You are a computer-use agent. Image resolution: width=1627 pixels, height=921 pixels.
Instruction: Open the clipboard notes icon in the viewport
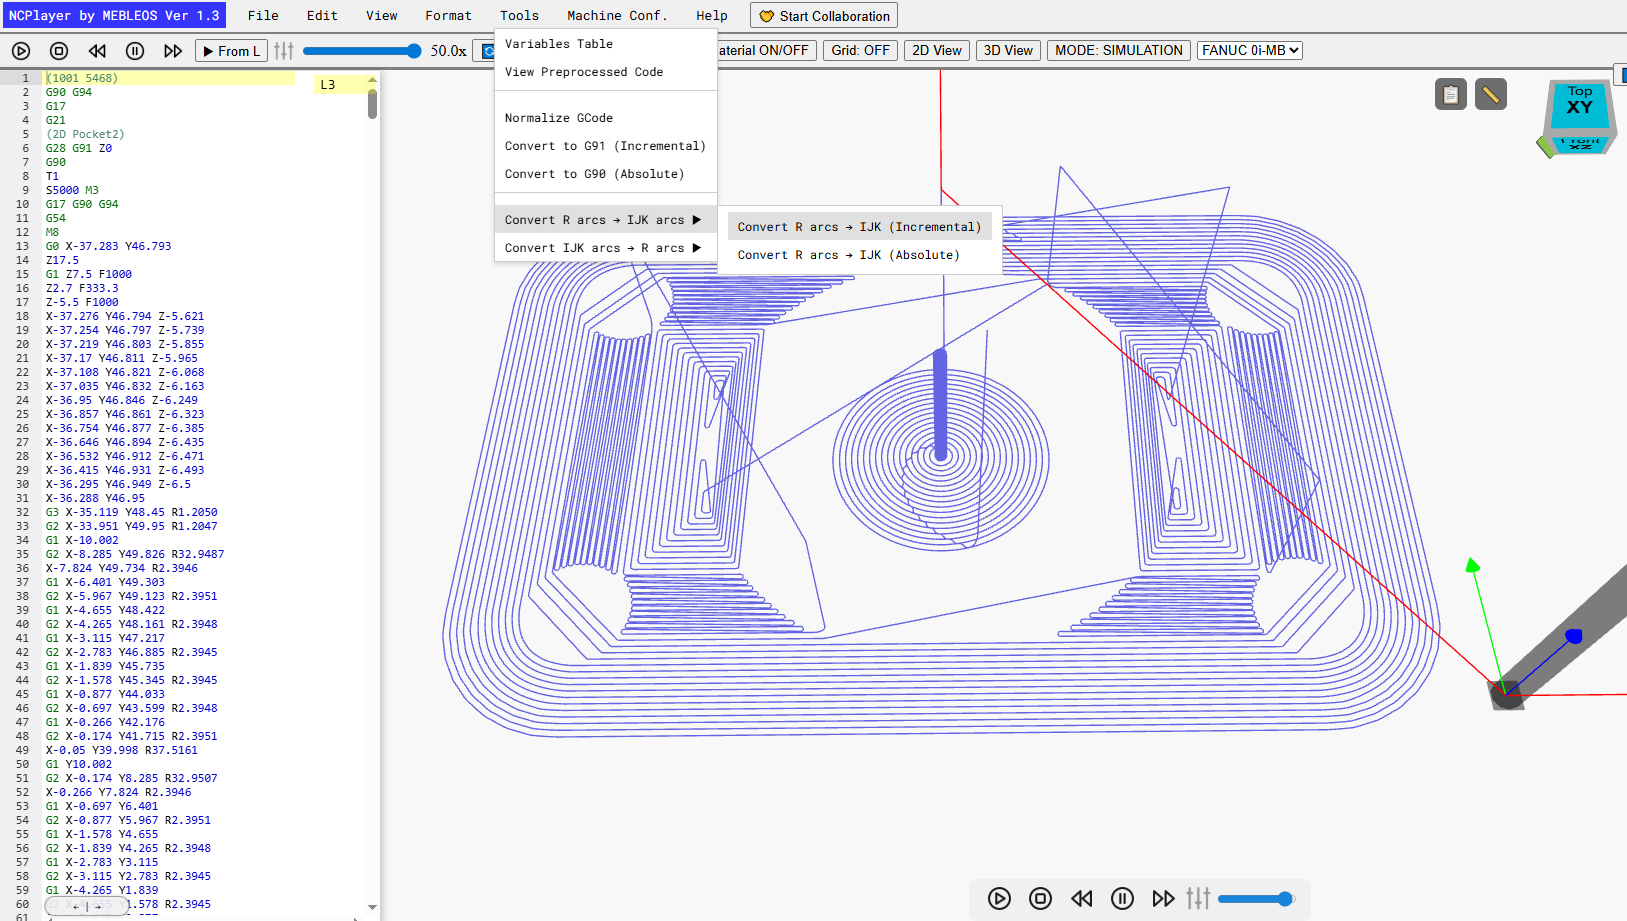(x=1451, y=95)
